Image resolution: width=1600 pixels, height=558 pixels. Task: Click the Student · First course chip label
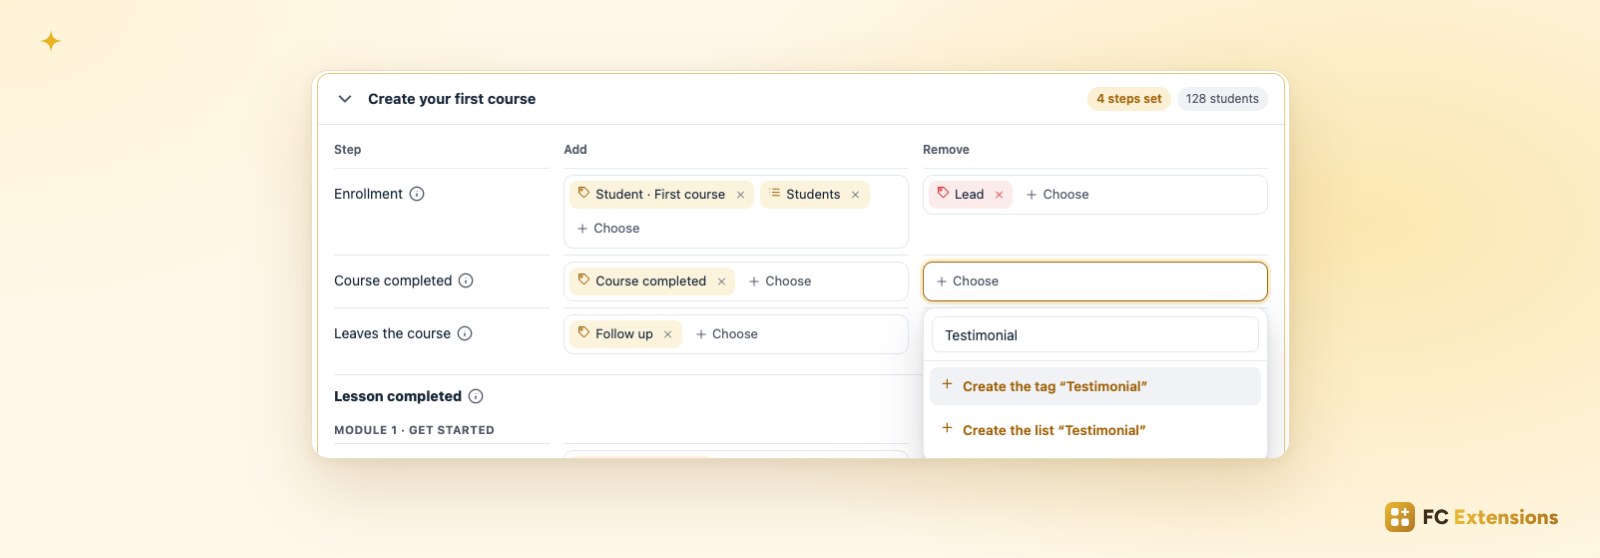point(660,195)
